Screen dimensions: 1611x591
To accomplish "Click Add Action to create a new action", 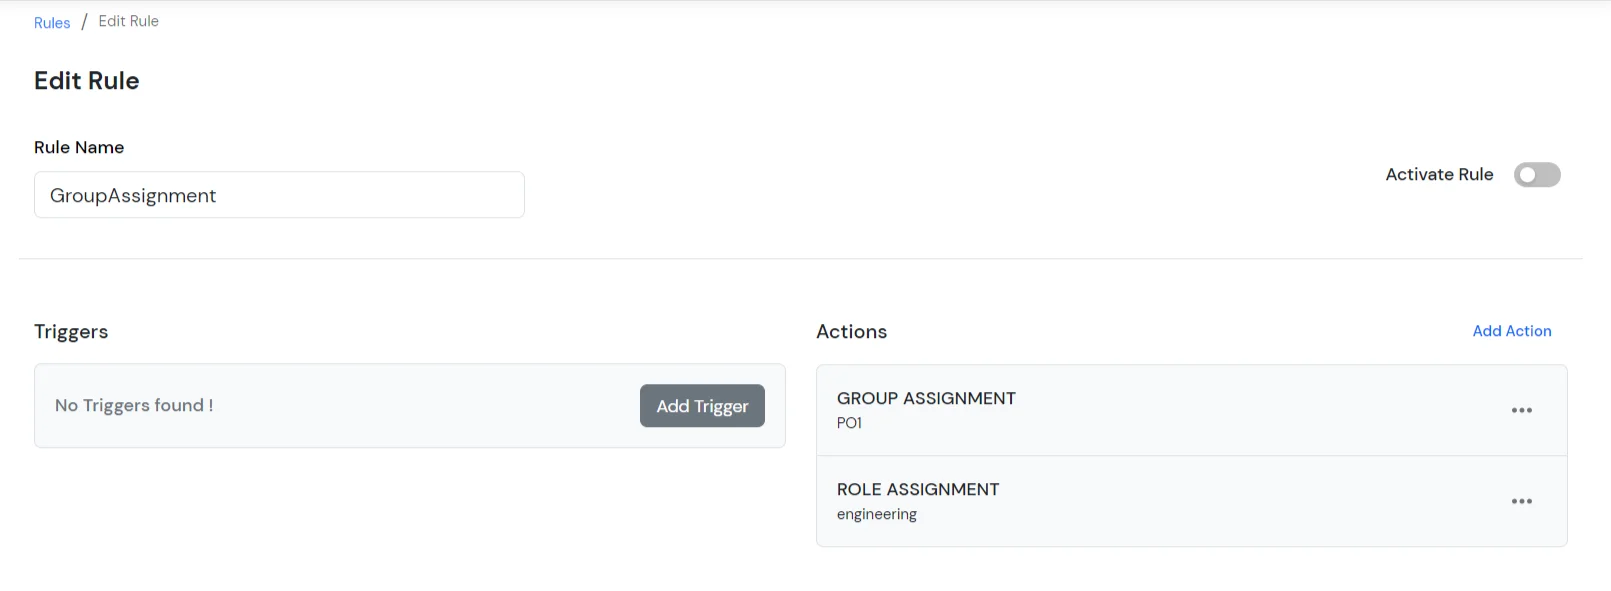I will coord(1512,330).
